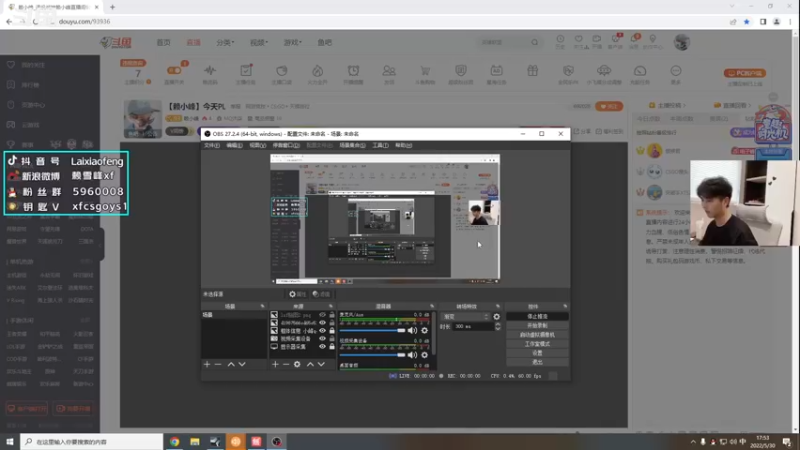Move selected source down
Screen dimensions: 800x450
click(321, 364)
